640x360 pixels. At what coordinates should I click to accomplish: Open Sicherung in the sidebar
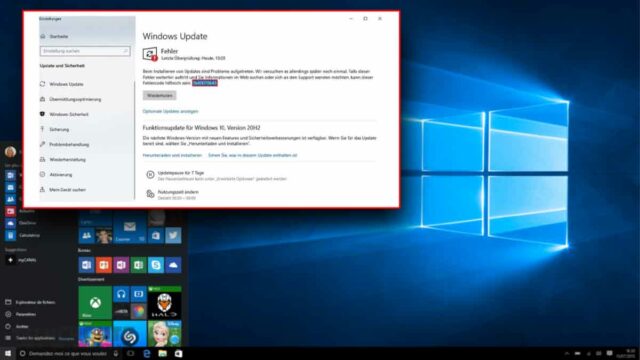[x=59, y=129]
